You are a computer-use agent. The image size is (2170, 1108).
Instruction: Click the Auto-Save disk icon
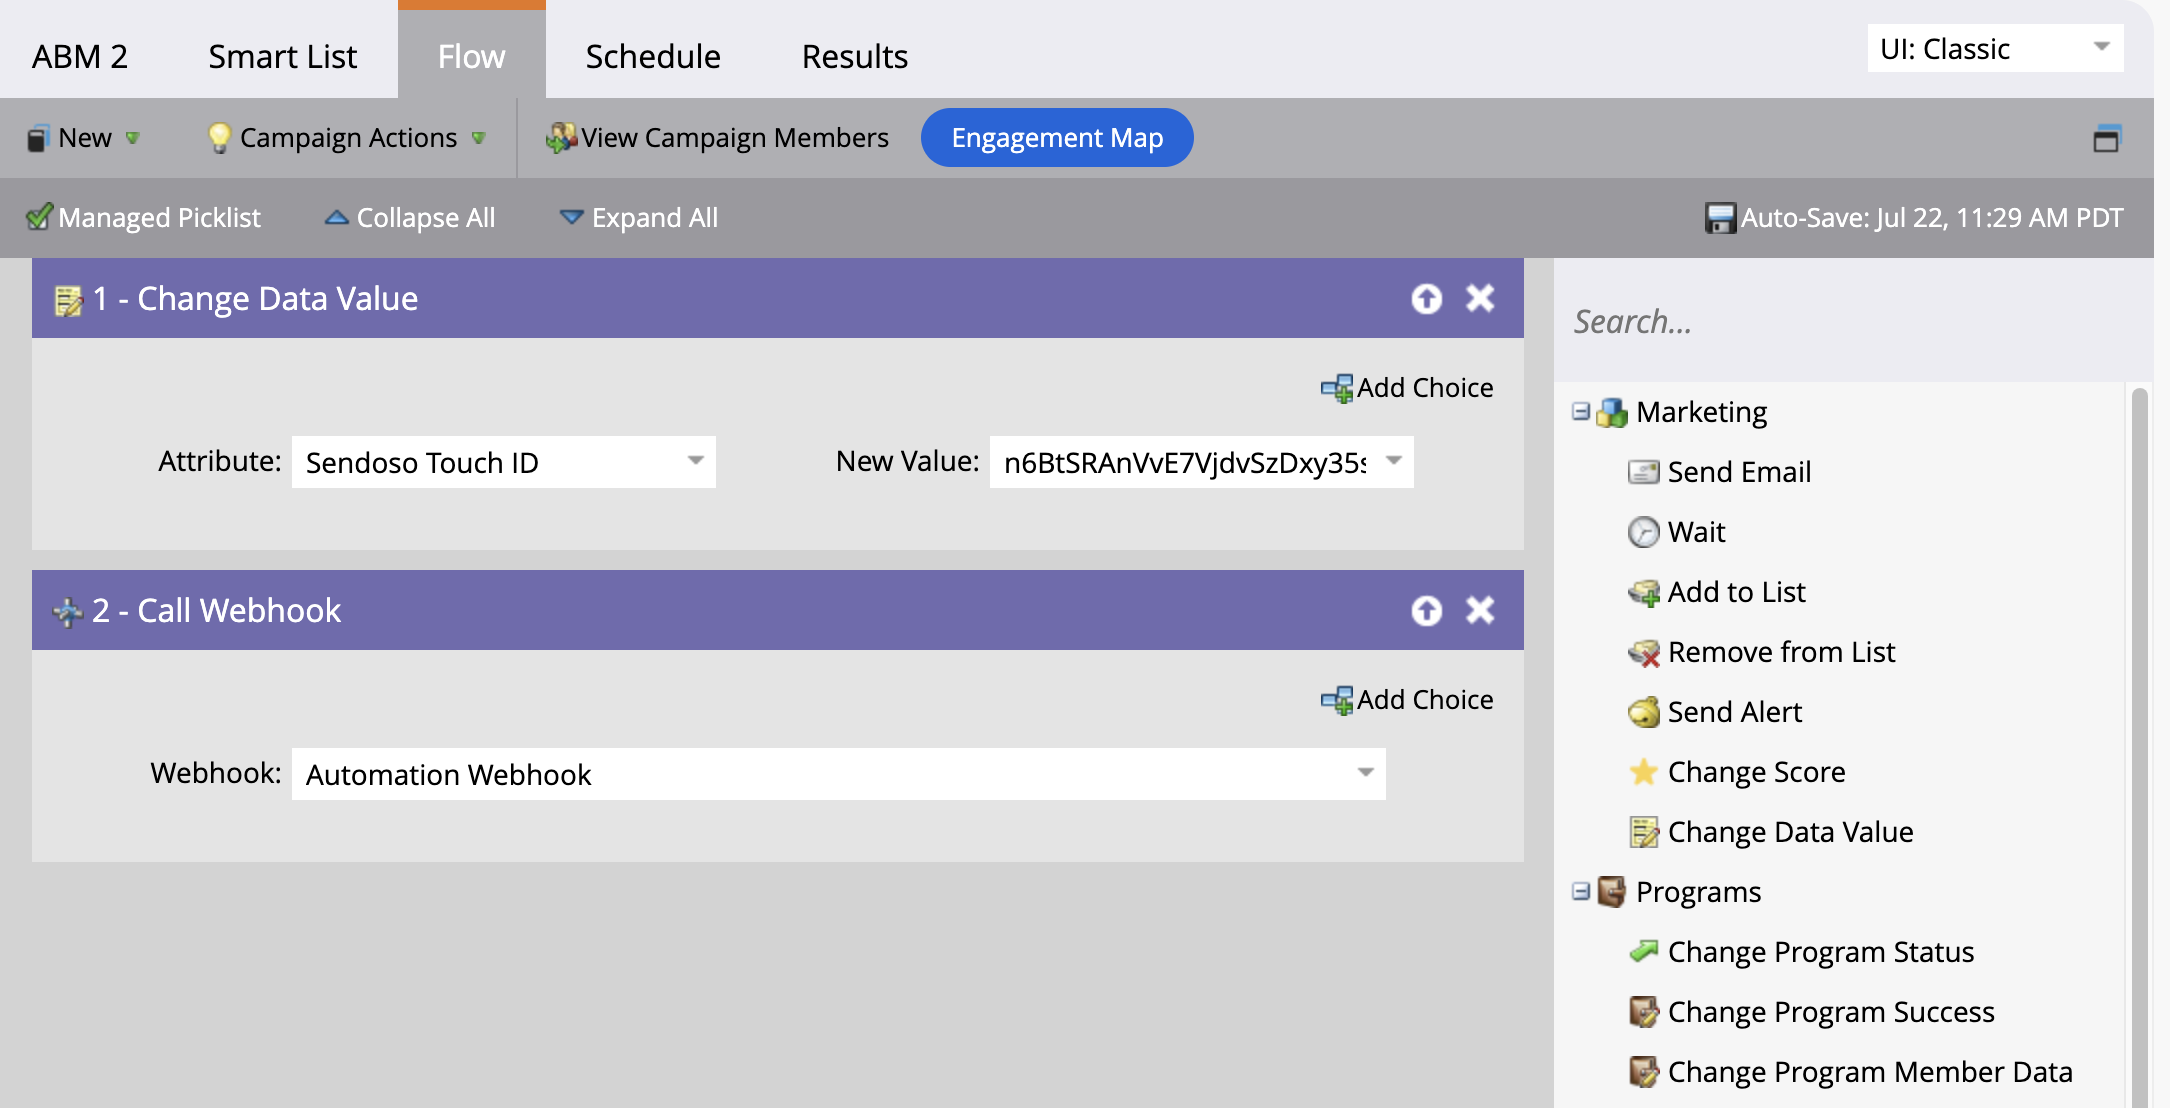pos(1720,218)
